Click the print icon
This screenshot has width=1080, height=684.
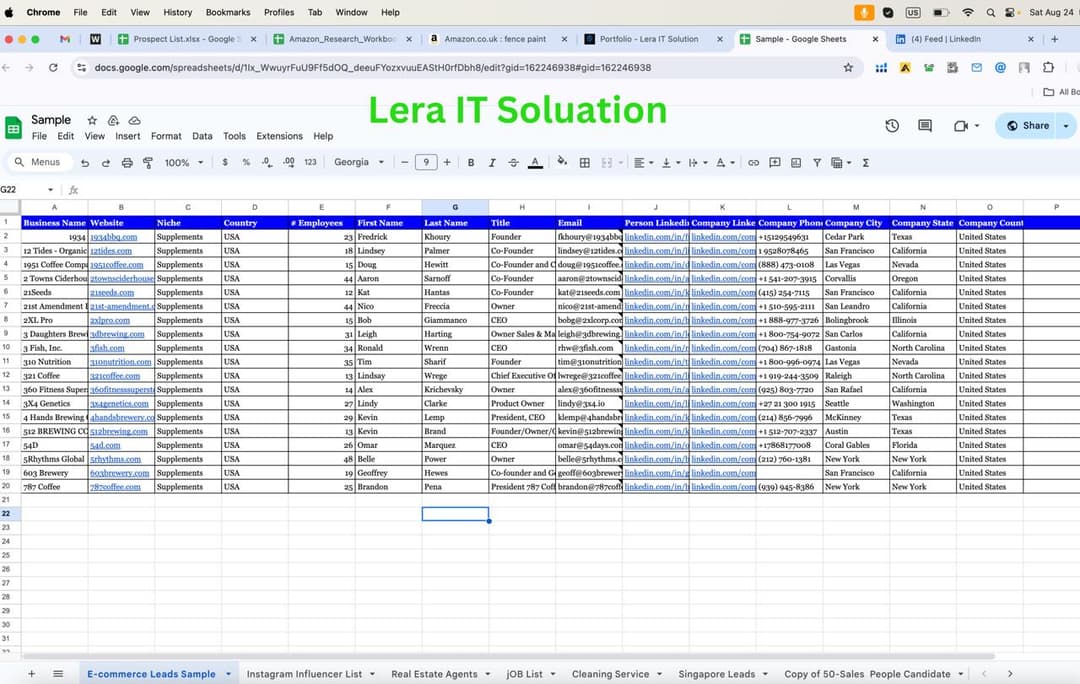(x=127, y=162)
